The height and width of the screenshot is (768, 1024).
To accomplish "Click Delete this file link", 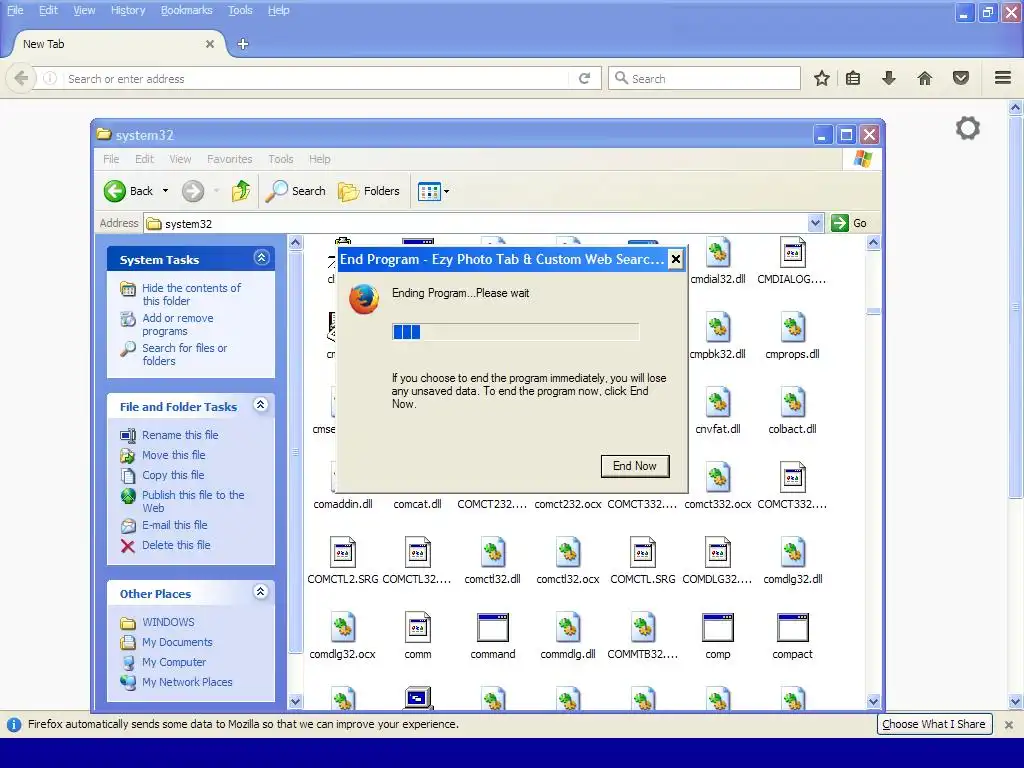I will (176, 545).
